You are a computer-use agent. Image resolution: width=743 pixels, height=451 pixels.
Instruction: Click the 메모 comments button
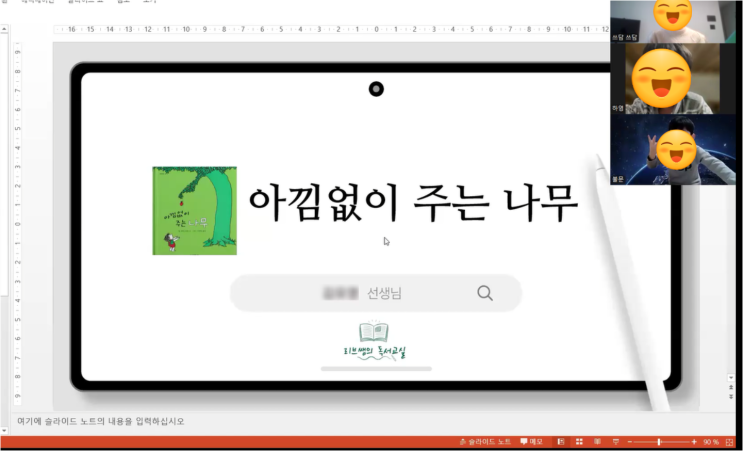[x=531, y=442]
